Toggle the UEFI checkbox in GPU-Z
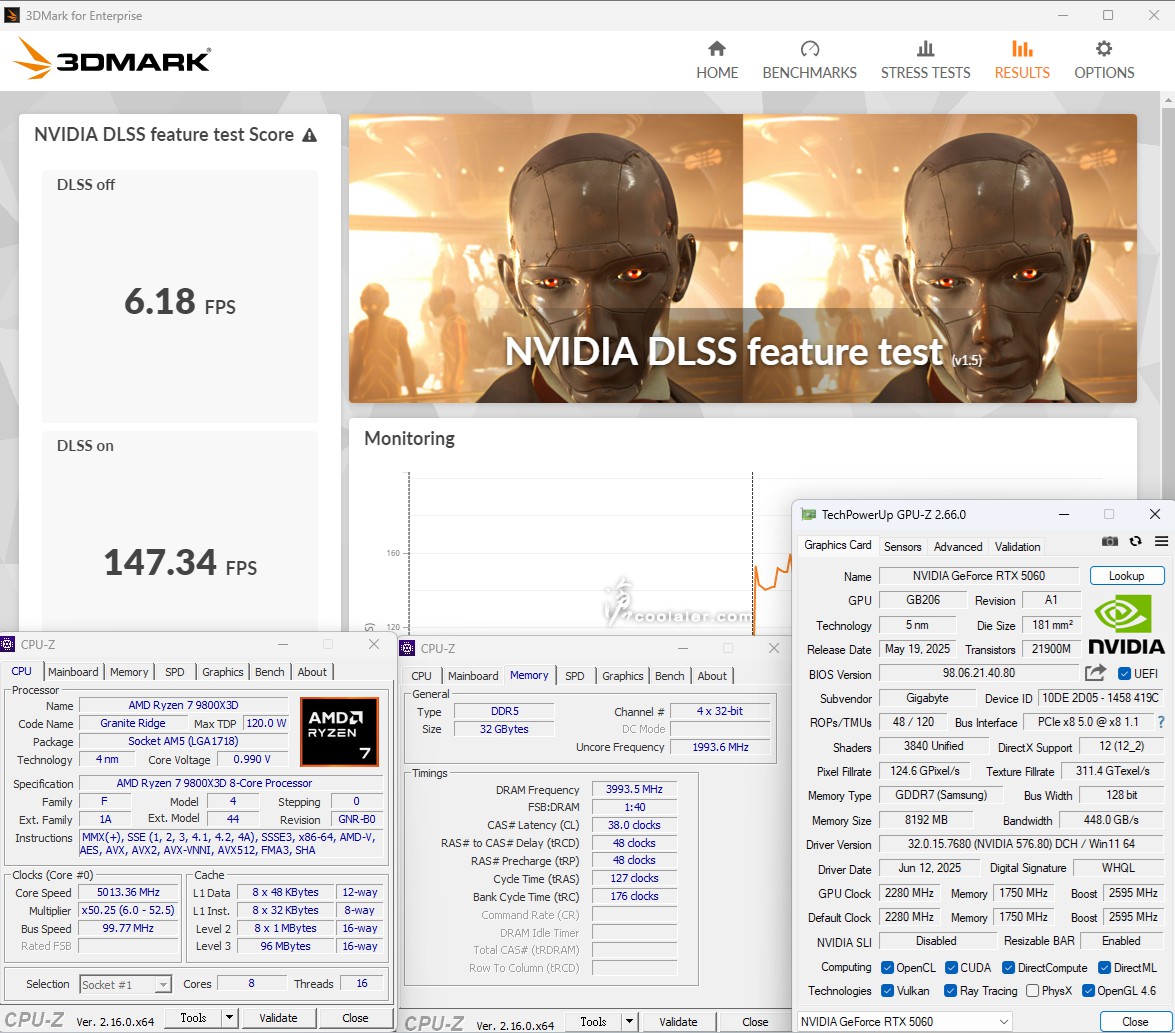Viewport: 1175px width, 1033px height. (x=1124, y=673)
